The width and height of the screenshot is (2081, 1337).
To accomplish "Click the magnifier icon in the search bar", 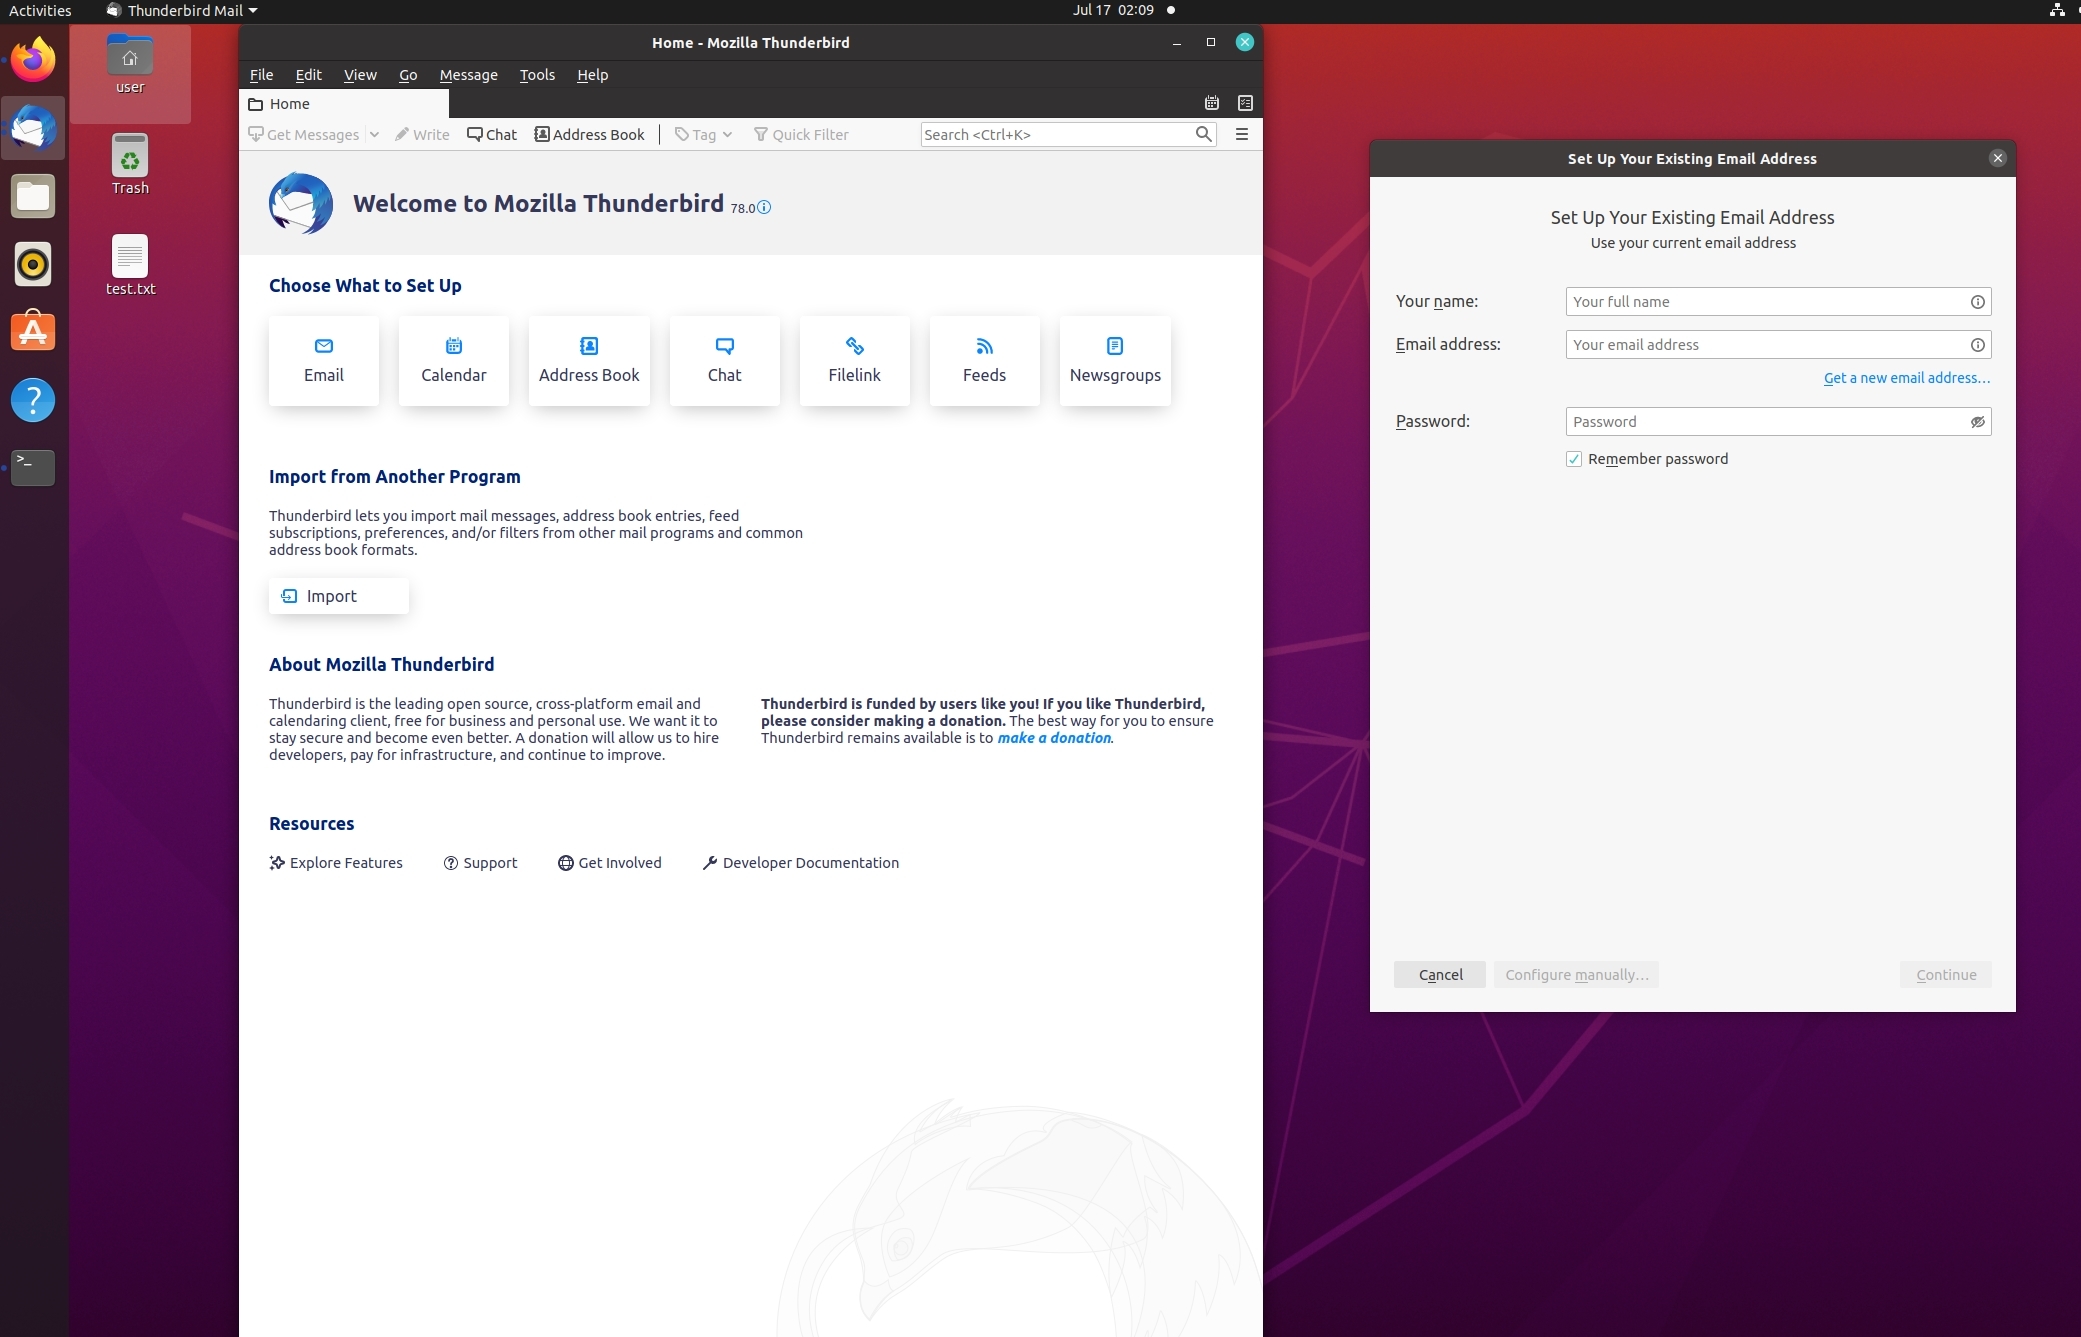I will coord(1202,134).
